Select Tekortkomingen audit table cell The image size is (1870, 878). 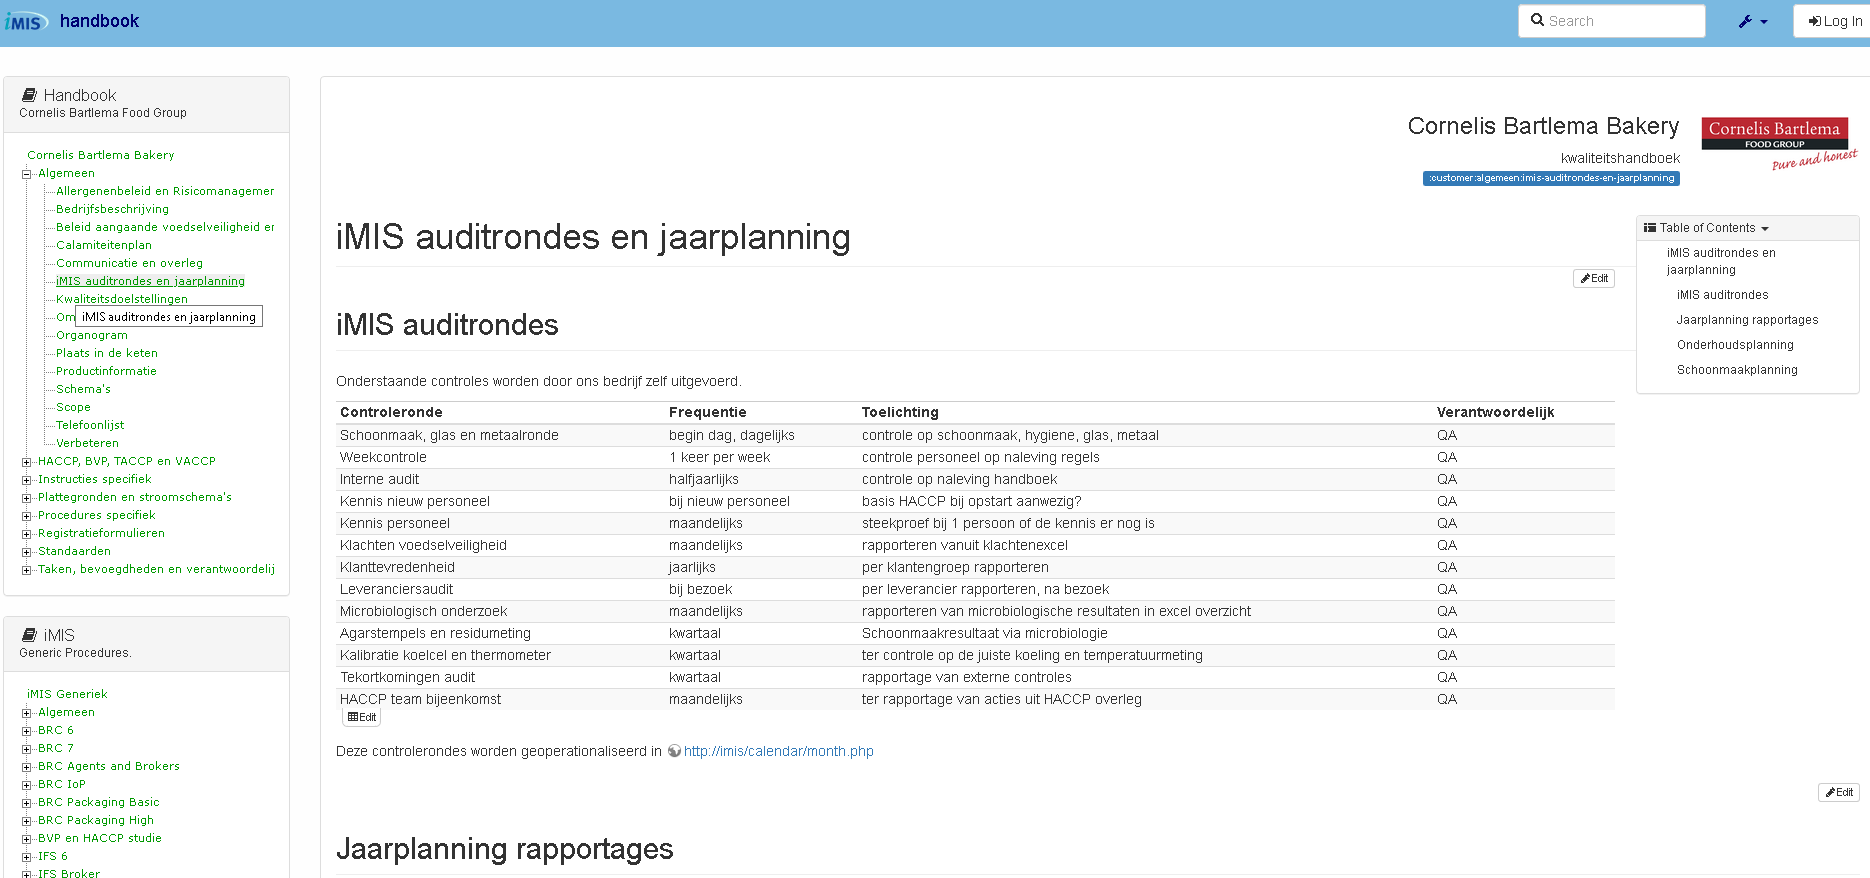click(407, 677)
